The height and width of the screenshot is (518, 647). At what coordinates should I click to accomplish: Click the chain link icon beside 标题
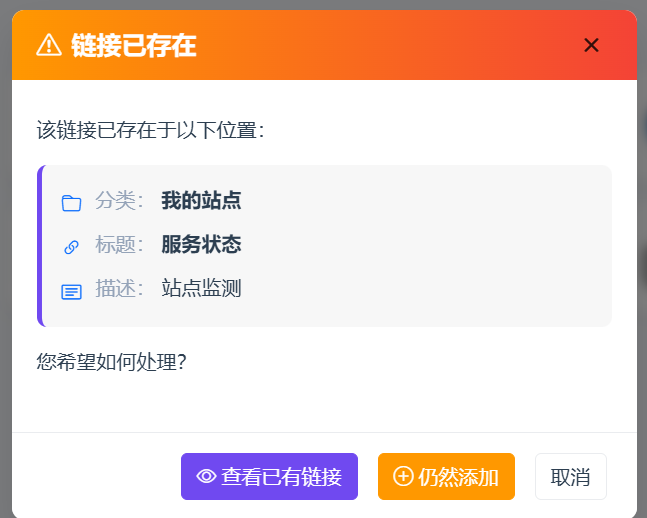click(71, 247)
